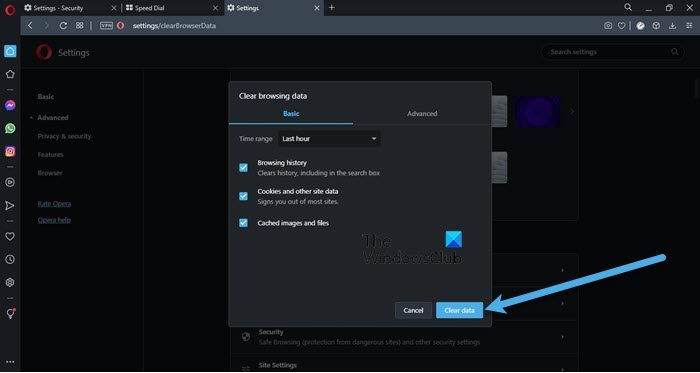The width and height of the screenshot is (700, 373).
Task: Click the Cancel button
Action: point(413,311)
